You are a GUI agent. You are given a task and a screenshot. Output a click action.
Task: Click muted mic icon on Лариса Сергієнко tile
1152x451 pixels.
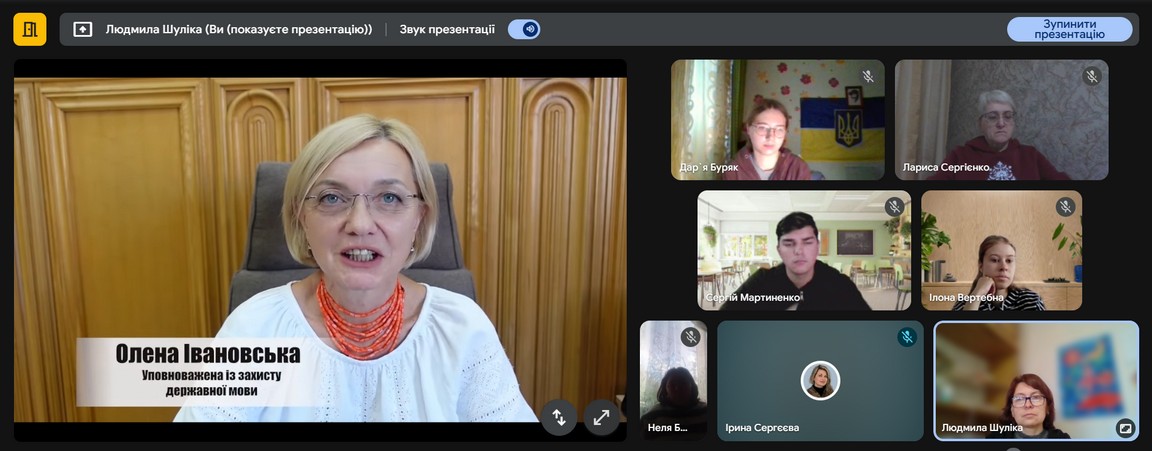[1092, 76]
